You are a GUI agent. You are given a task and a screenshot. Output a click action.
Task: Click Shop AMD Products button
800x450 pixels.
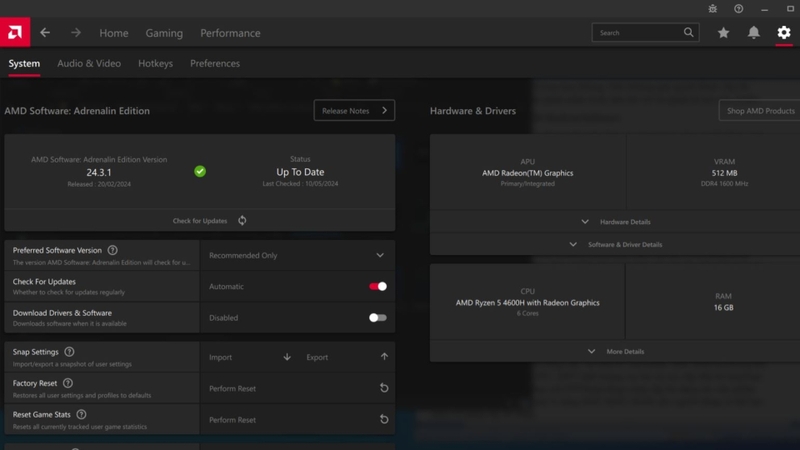[760, 110]
